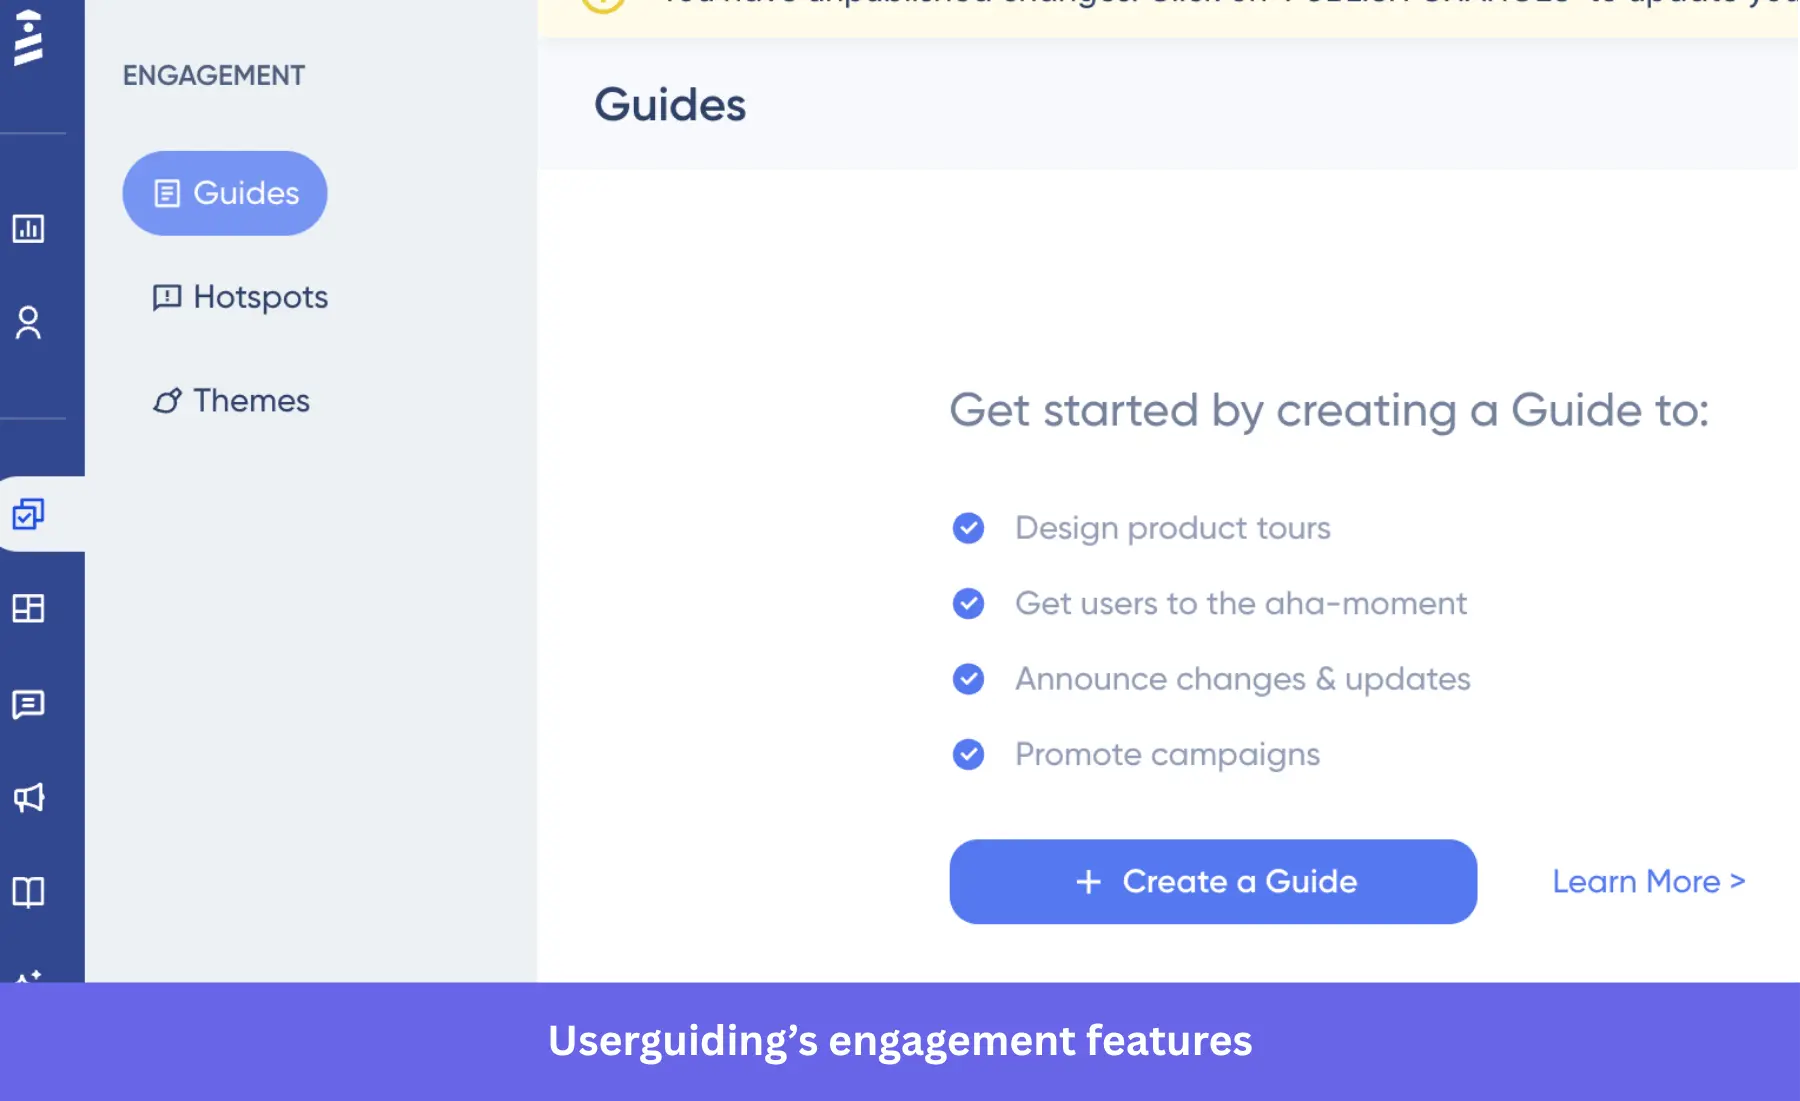The width and height of the screenshot is (1800, 1101).
Task: Click the unpublished changes warning banner
Action: [1170, 10]
